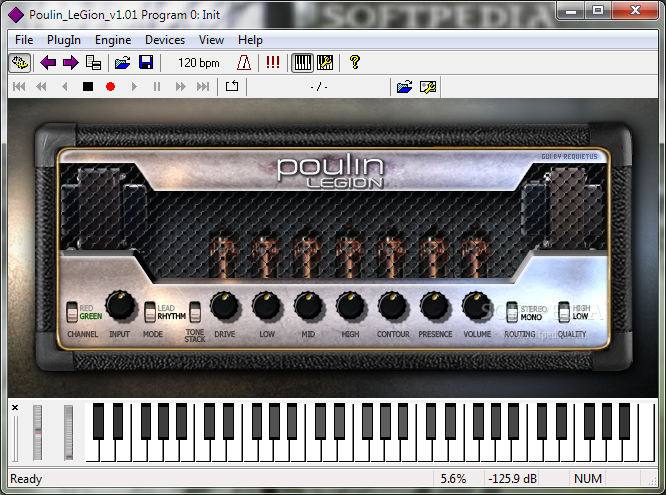Step back with the single left arrow
The height and width of the screenshot is (495, 666).
[65, 87]
